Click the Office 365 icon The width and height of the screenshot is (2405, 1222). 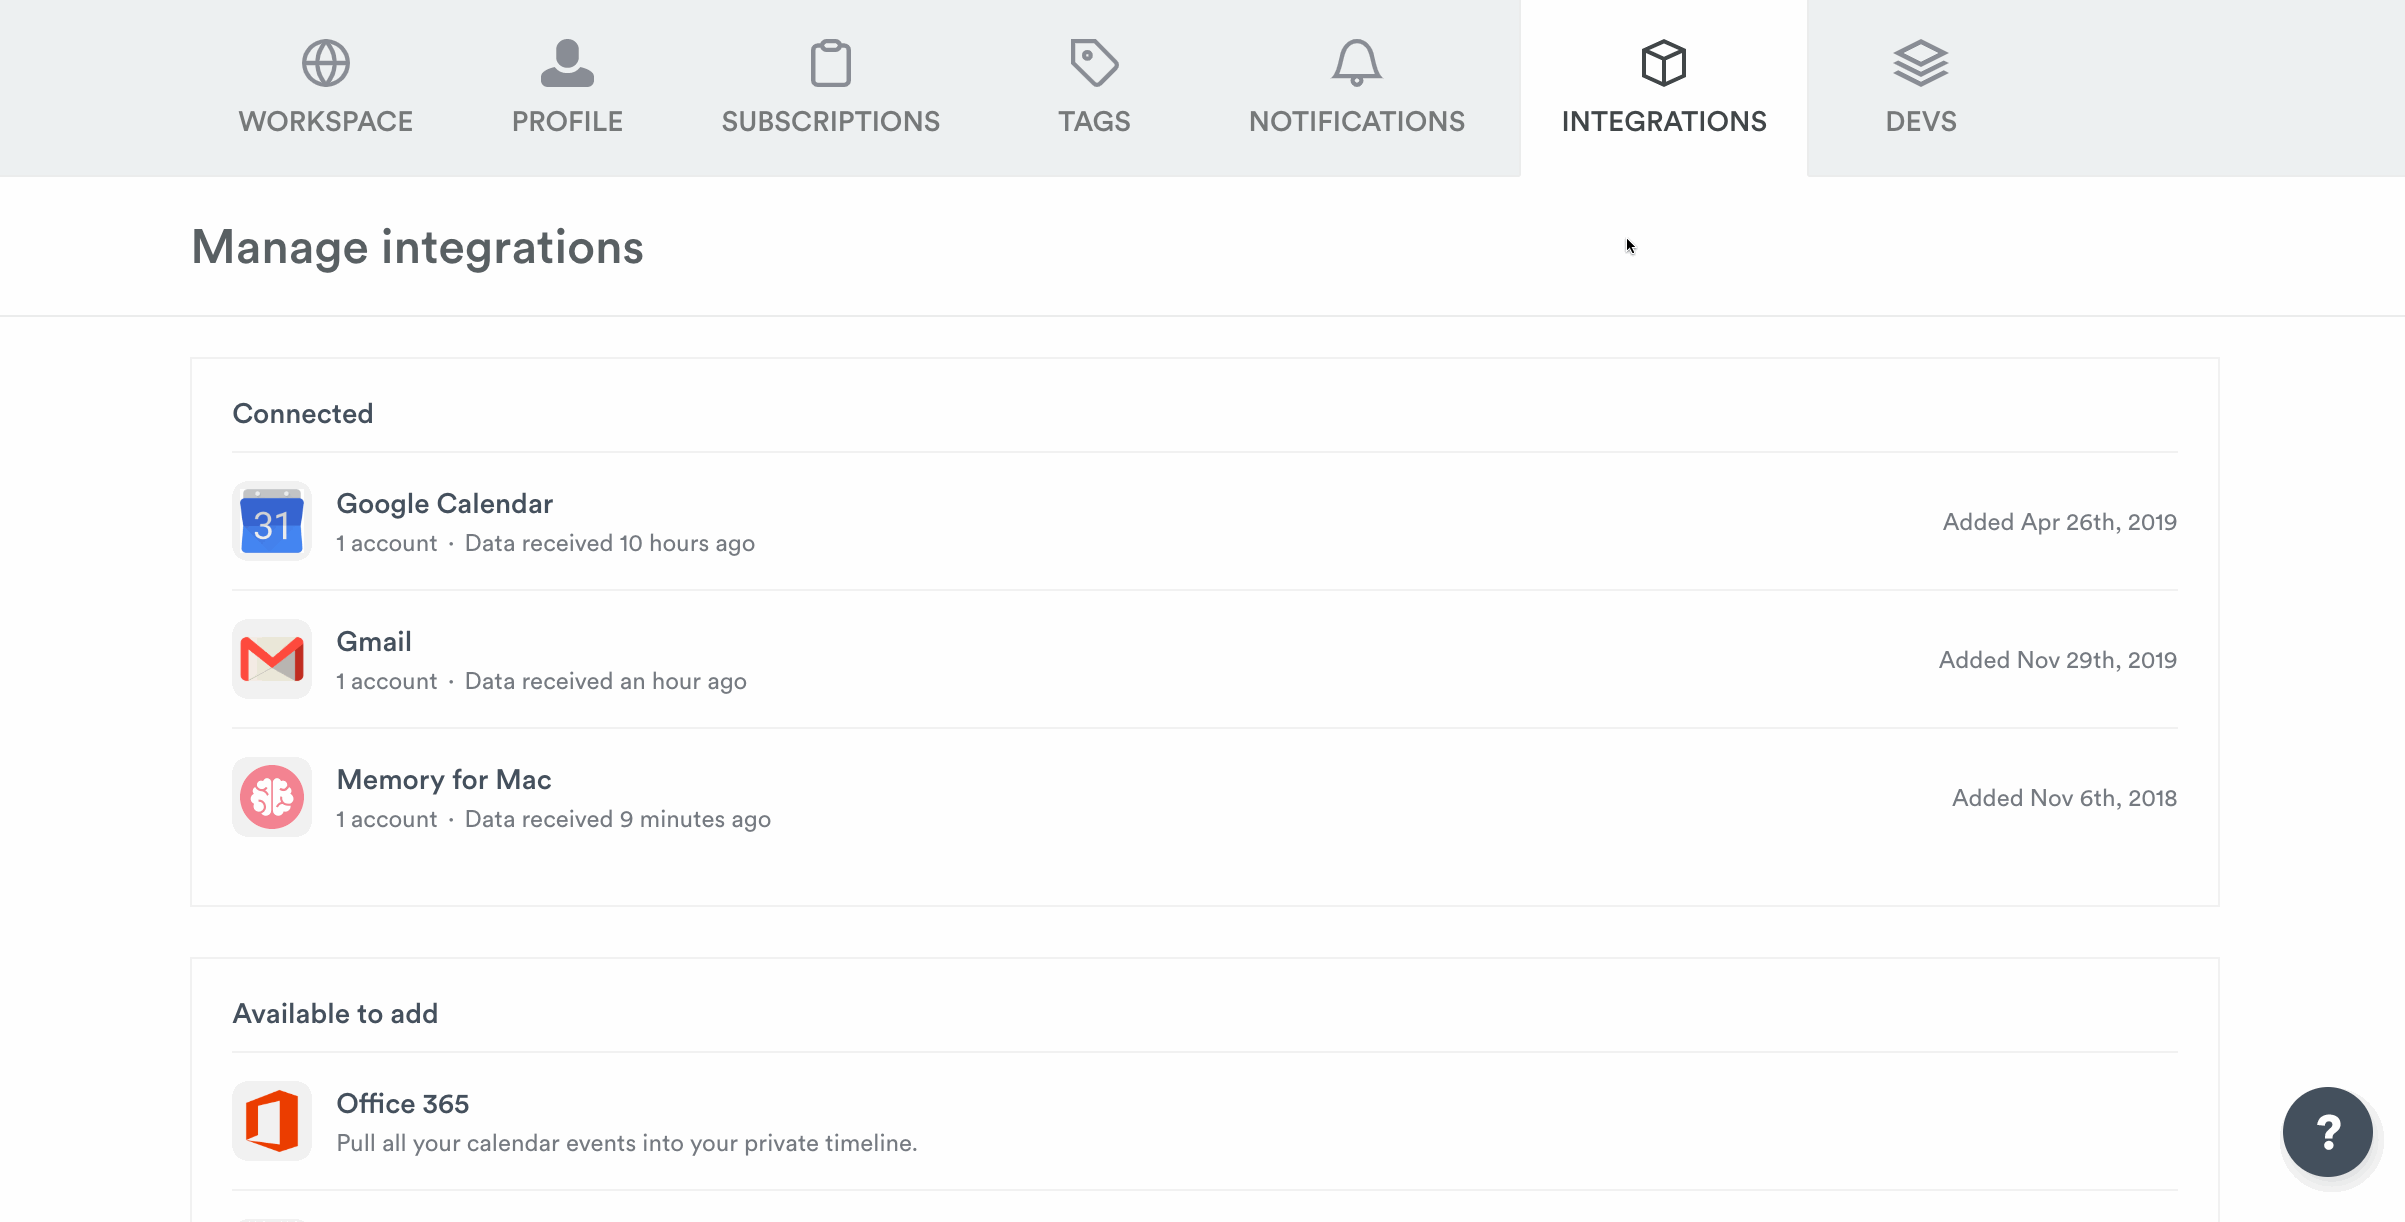(x=272, y=1121)
